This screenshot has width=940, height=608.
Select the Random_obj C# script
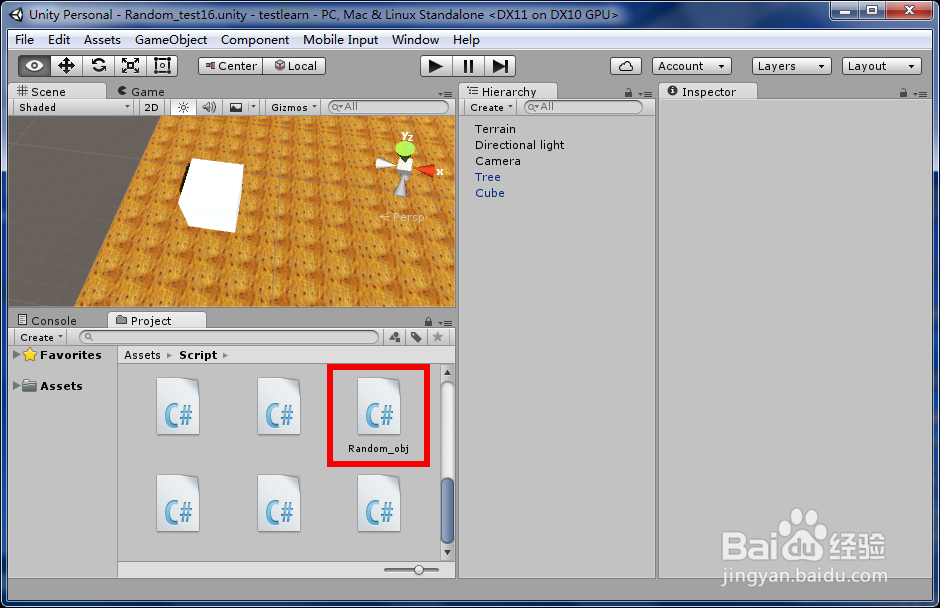tap(378, 415)
